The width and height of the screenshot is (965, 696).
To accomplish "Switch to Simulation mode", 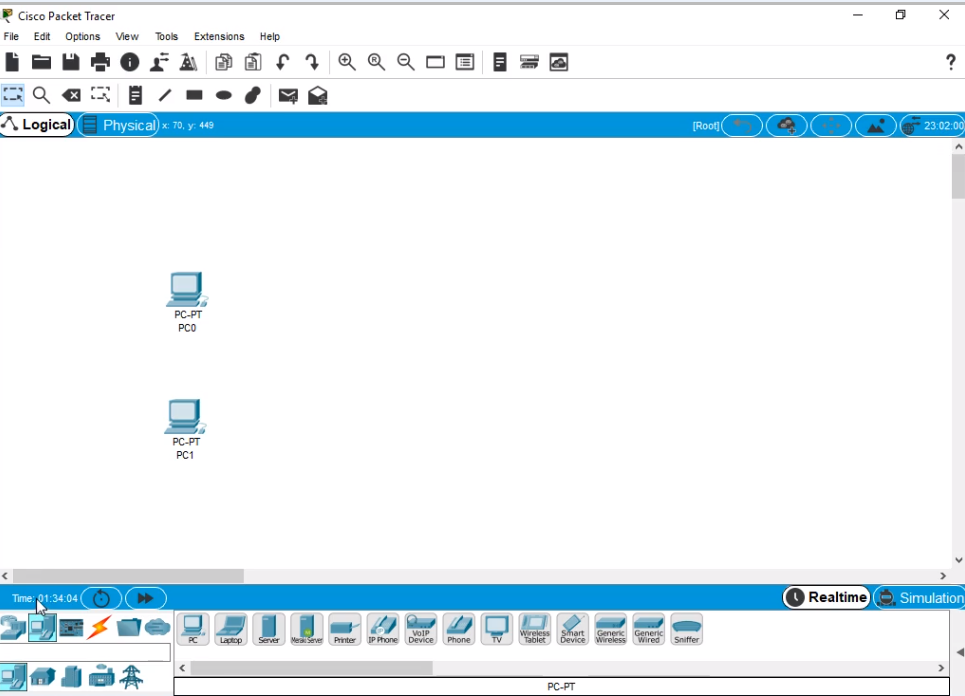I will tap(921, 598).
